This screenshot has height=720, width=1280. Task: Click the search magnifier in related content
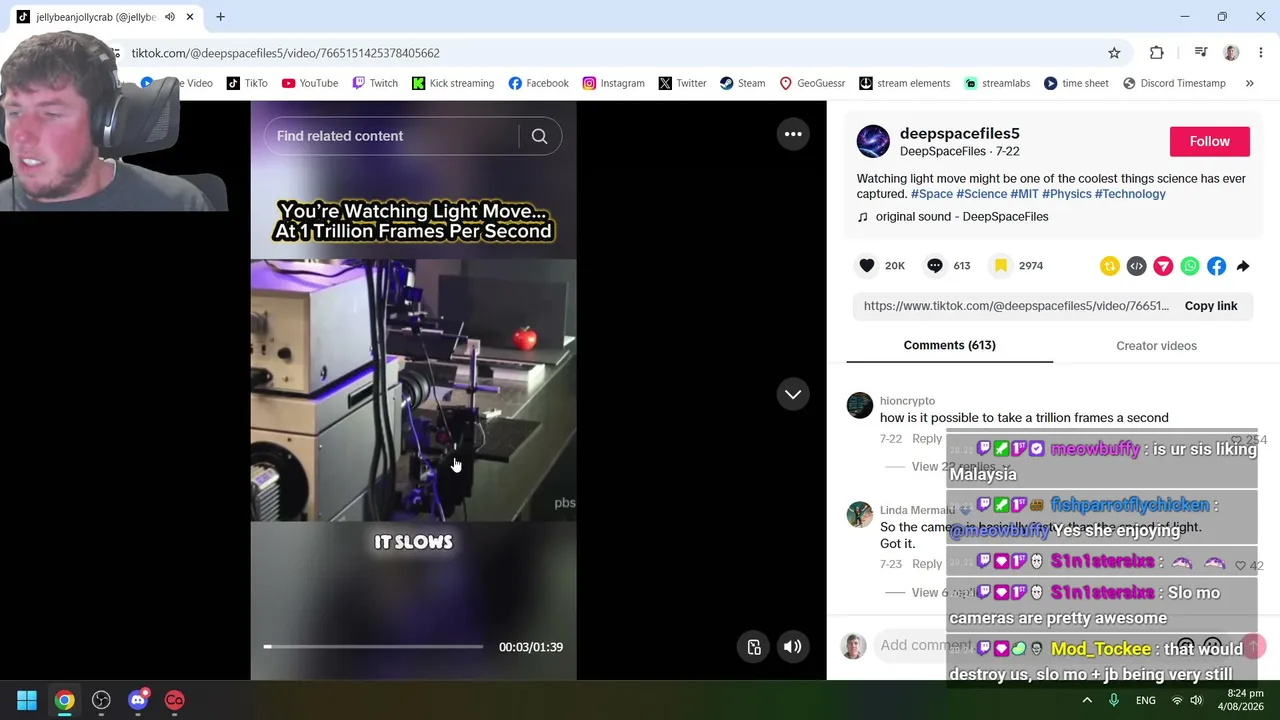click(539, 136)
